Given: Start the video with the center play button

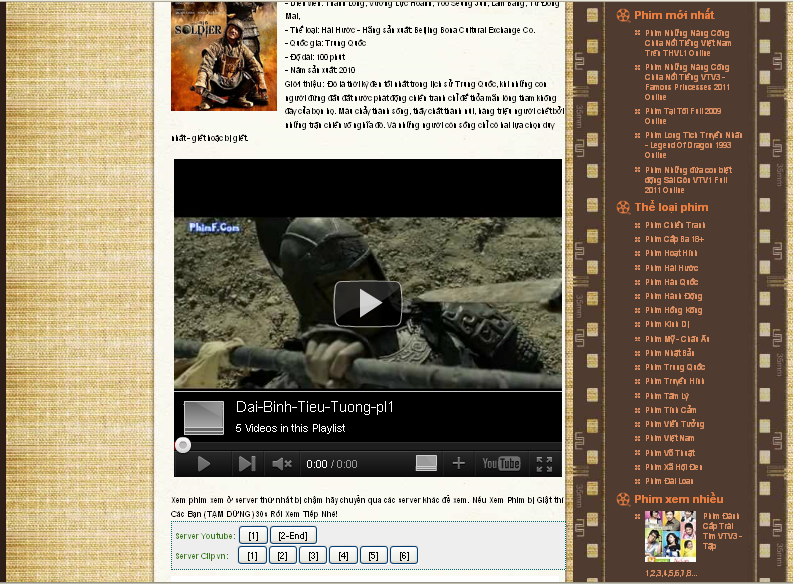Looking at the screenshot, I should pos(368,303).
